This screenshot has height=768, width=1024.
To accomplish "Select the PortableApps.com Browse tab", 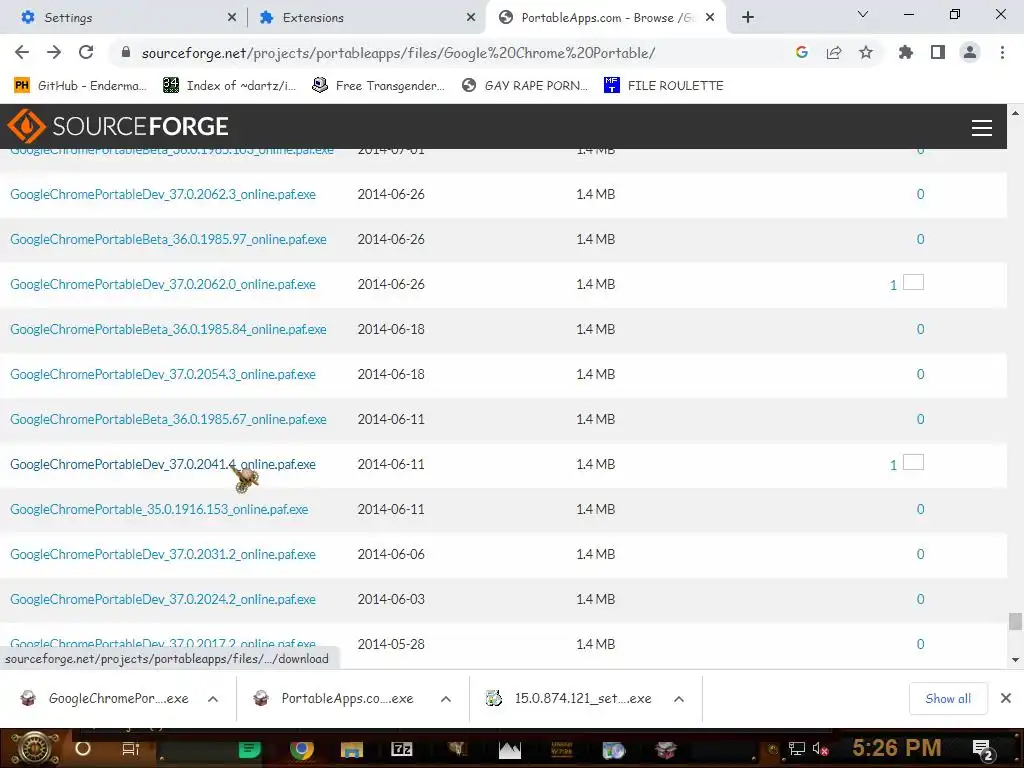I will pos(604,18).
